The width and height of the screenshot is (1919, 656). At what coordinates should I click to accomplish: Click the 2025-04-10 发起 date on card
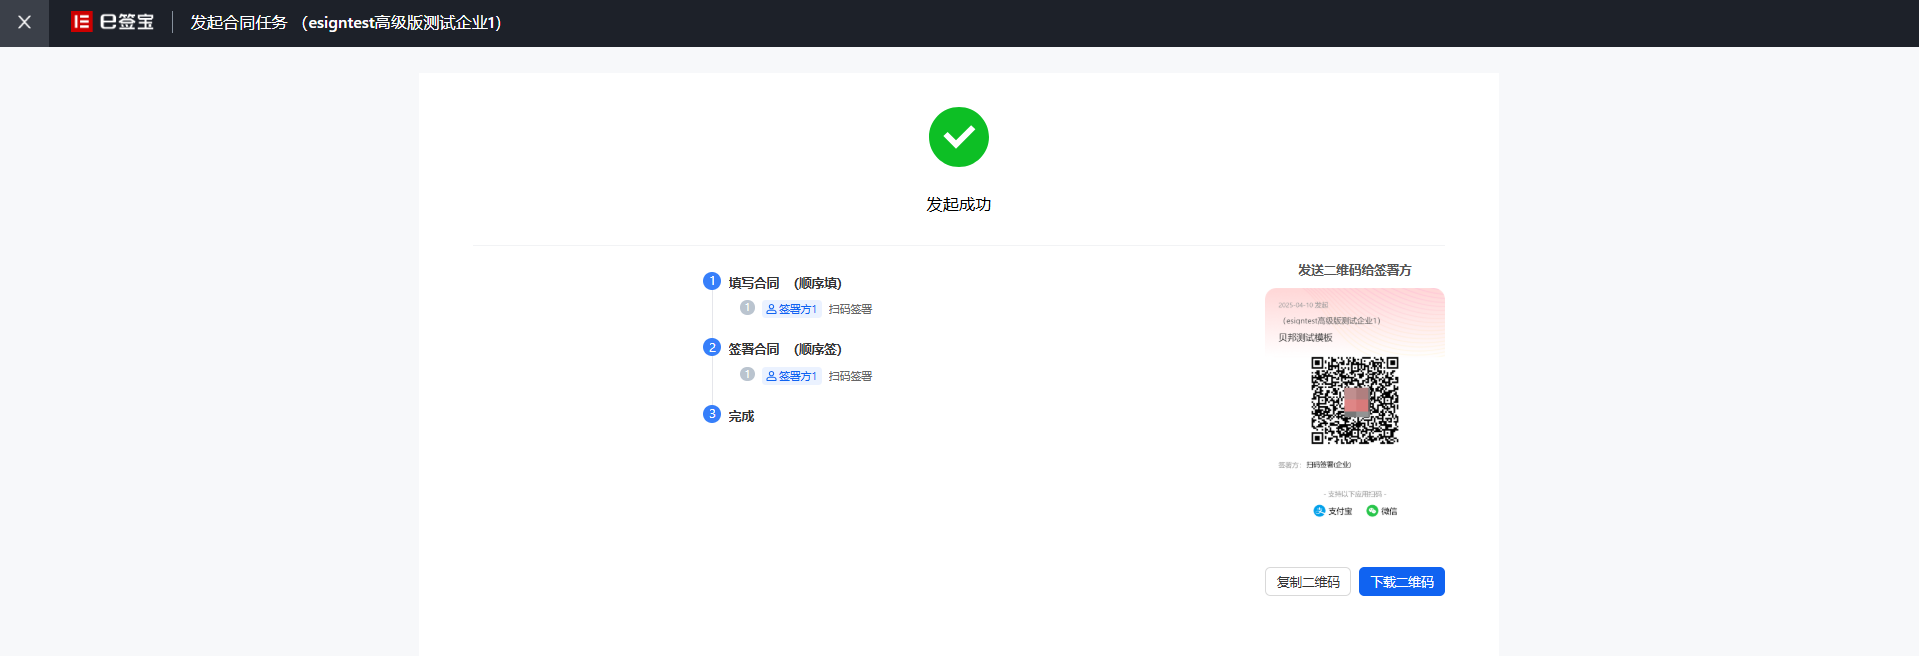(1303, 305)
